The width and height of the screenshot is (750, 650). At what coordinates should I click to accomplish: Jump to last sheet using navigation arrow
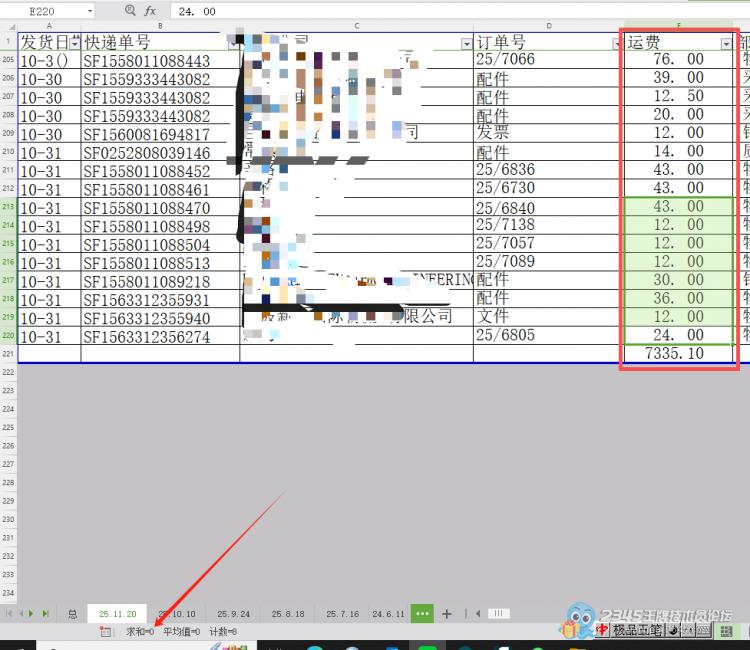(46, 613)
